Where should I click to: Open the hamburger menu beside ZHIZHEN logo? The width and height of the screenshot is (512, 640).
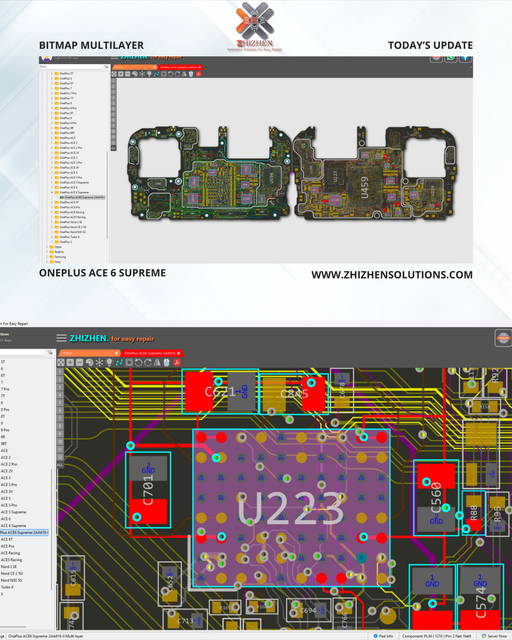(x=61, y=338)
